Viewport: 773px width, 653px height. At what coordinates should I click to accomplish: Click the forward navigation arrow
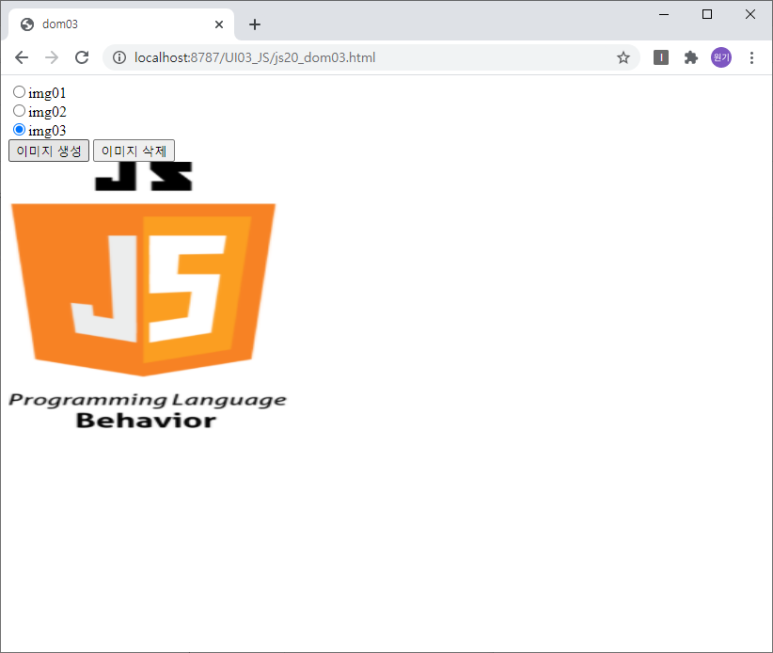point(52,58)
